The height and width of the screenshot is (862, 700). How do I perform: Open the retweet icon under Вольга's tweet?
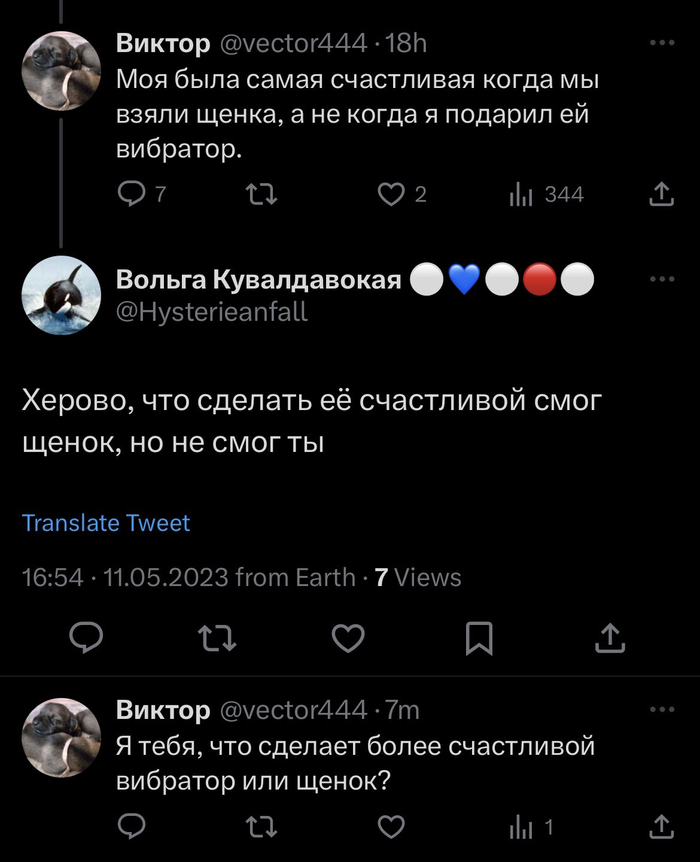tap(217, 637)
